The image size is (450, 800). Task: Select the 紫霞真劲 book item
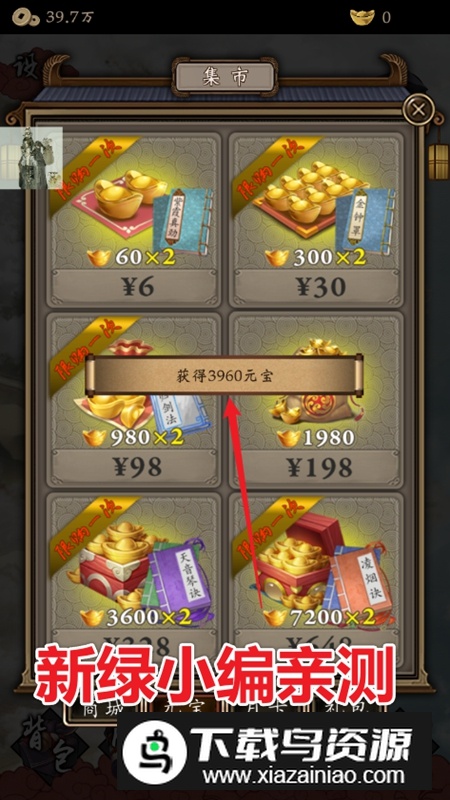pyautogui.click(x=183, y=221)
